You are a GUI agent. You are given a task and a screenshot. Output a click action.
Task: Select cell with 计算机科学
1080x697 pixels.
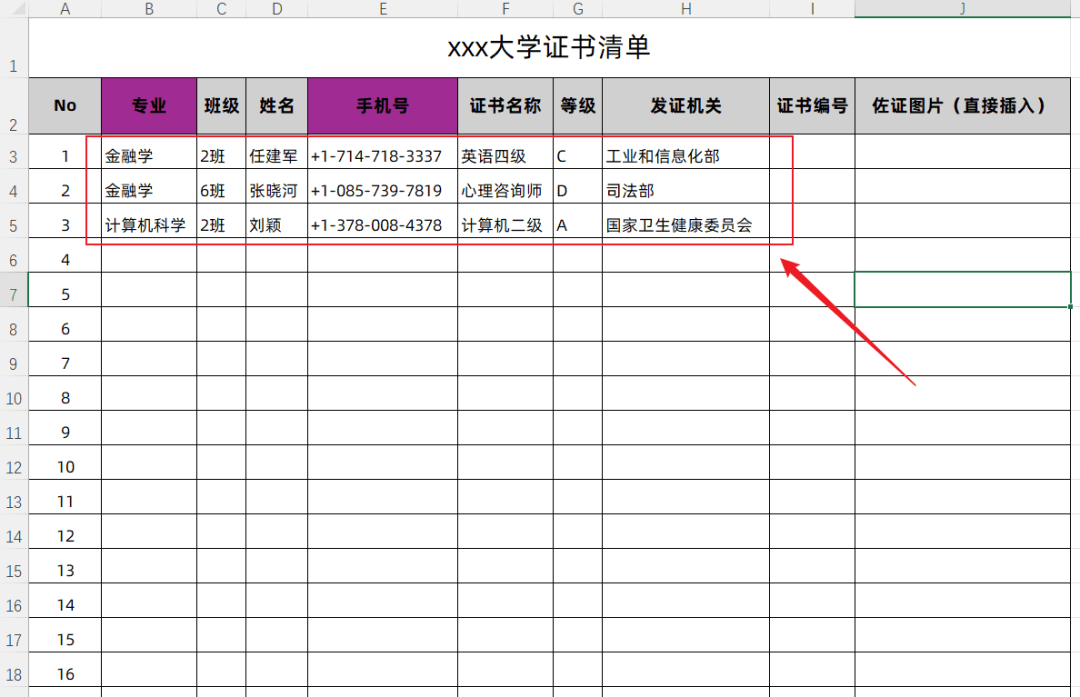147,225
